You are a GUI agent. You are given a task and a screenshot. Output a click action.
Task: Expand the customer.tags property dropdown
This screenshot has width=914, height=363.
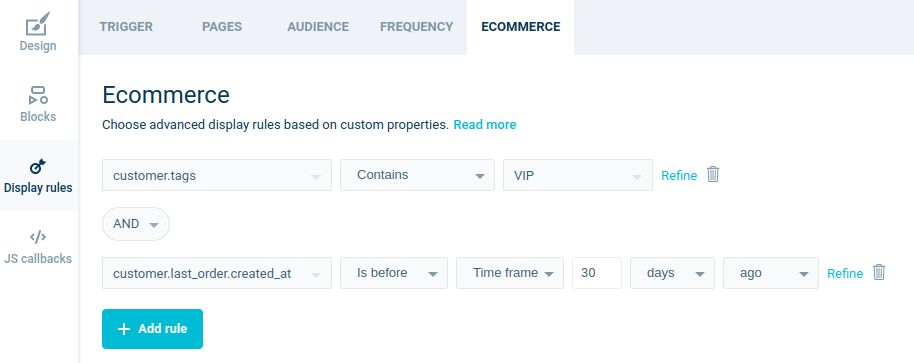pyautogui.click(x=217, y=175)
